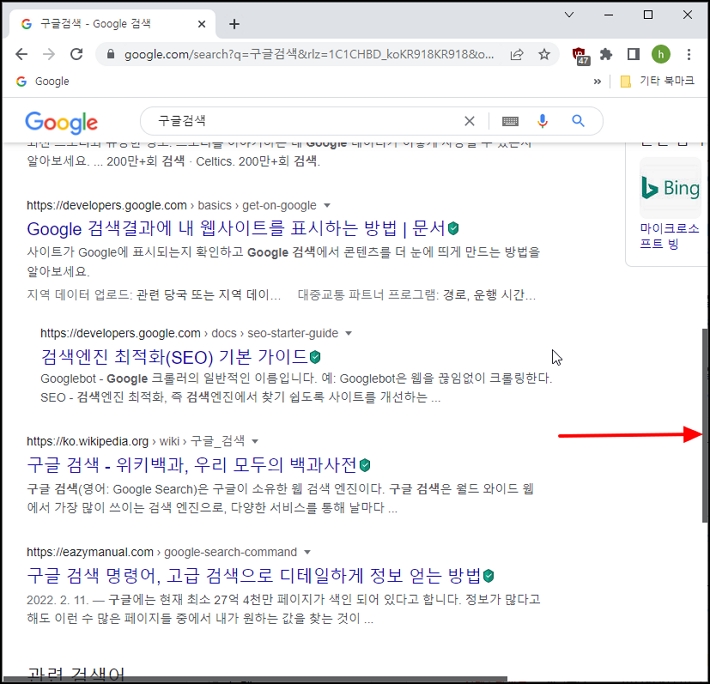The width and height of the screenshot is (710, 684).
Task: Click the 'https://ko.wikipedia.org' URL text
Action: pyautogui.click(x=87, y=441)
